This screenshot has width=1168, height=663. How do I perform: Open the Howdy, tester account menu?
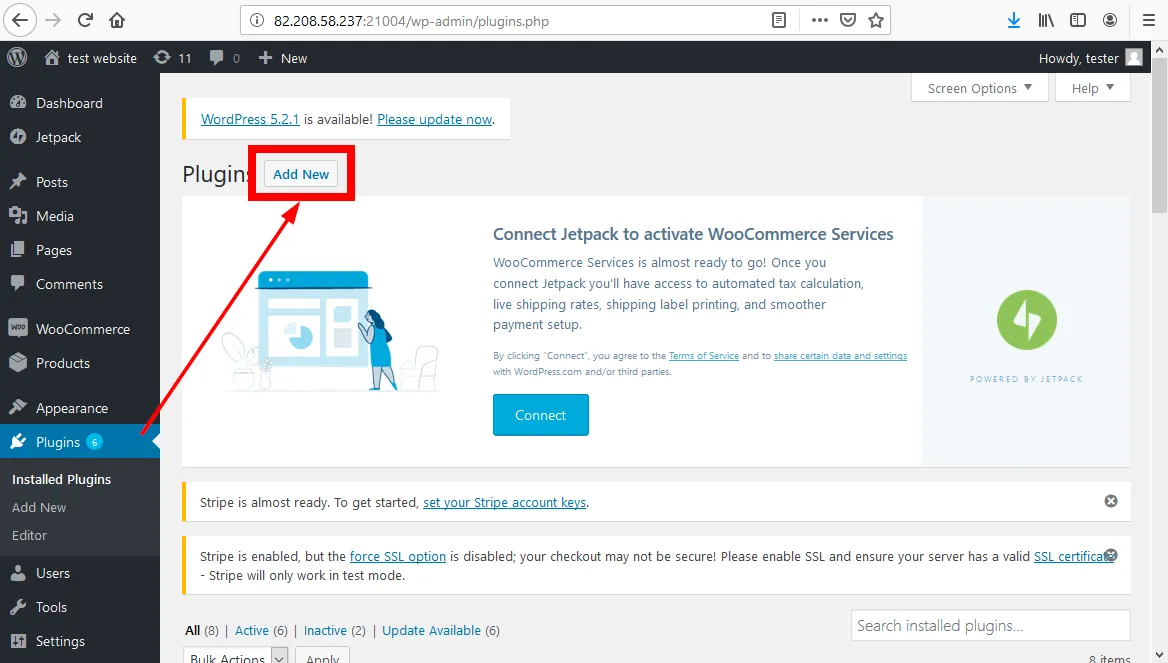(x=1090, y=57)
